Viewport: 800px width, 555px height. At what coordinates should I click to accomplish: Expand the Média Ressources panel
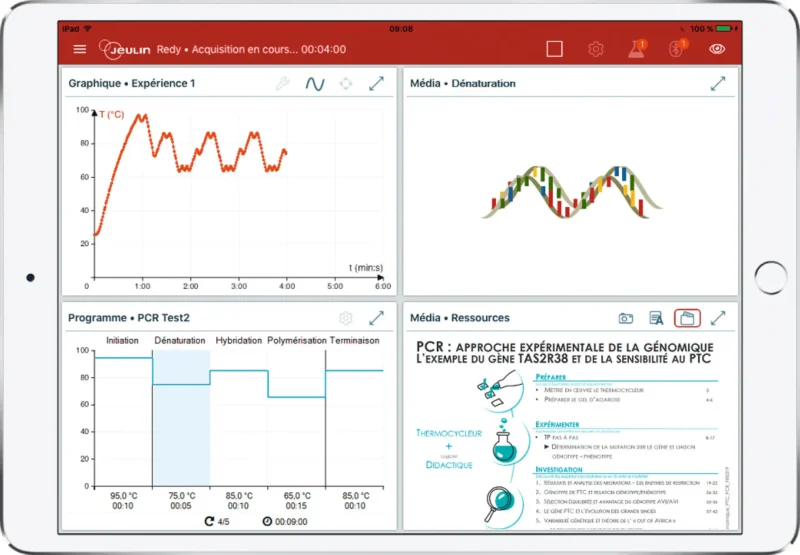[x=718, y=318]
